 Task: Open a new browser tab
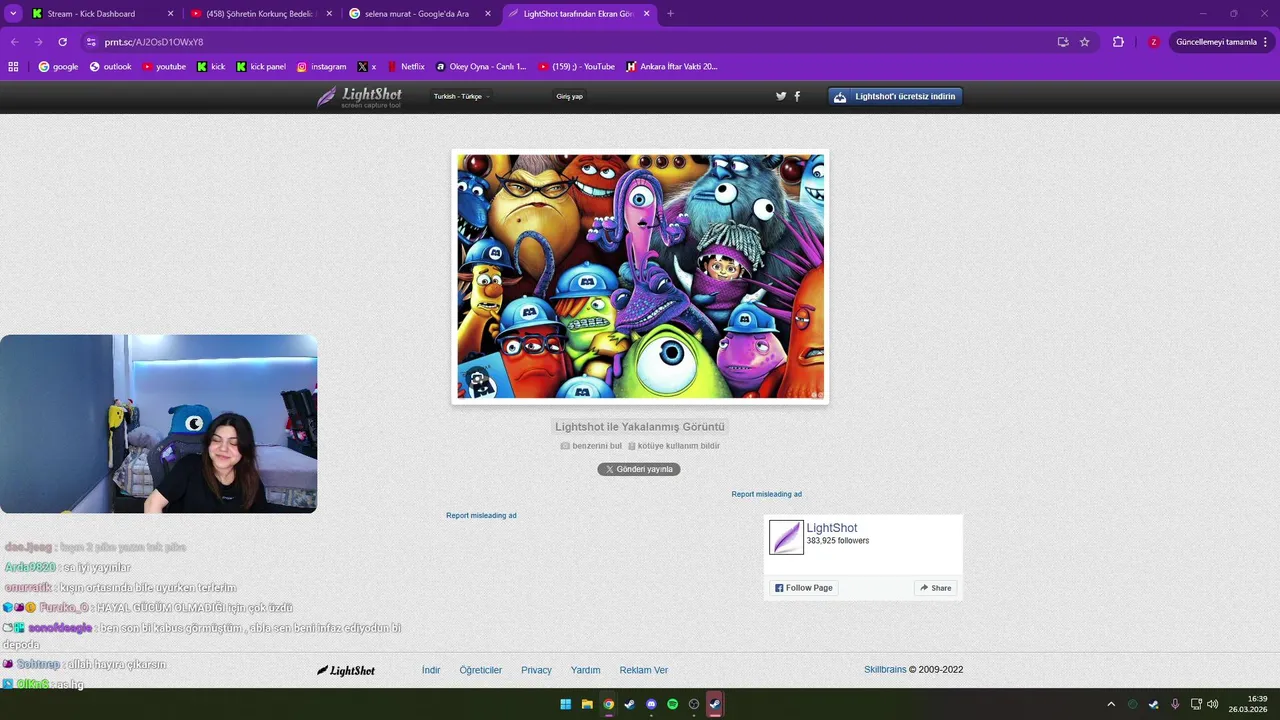pyautogui.click(x=670, y=14)
